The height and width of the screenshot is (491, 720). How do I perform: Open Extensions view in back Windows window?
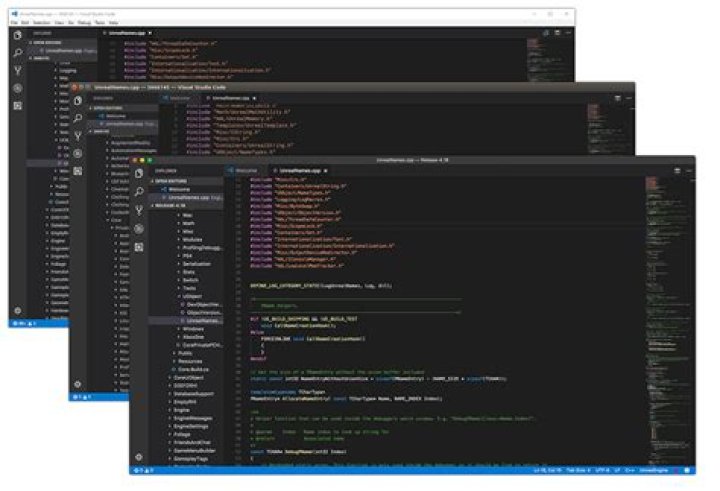[x=17, y=106]
